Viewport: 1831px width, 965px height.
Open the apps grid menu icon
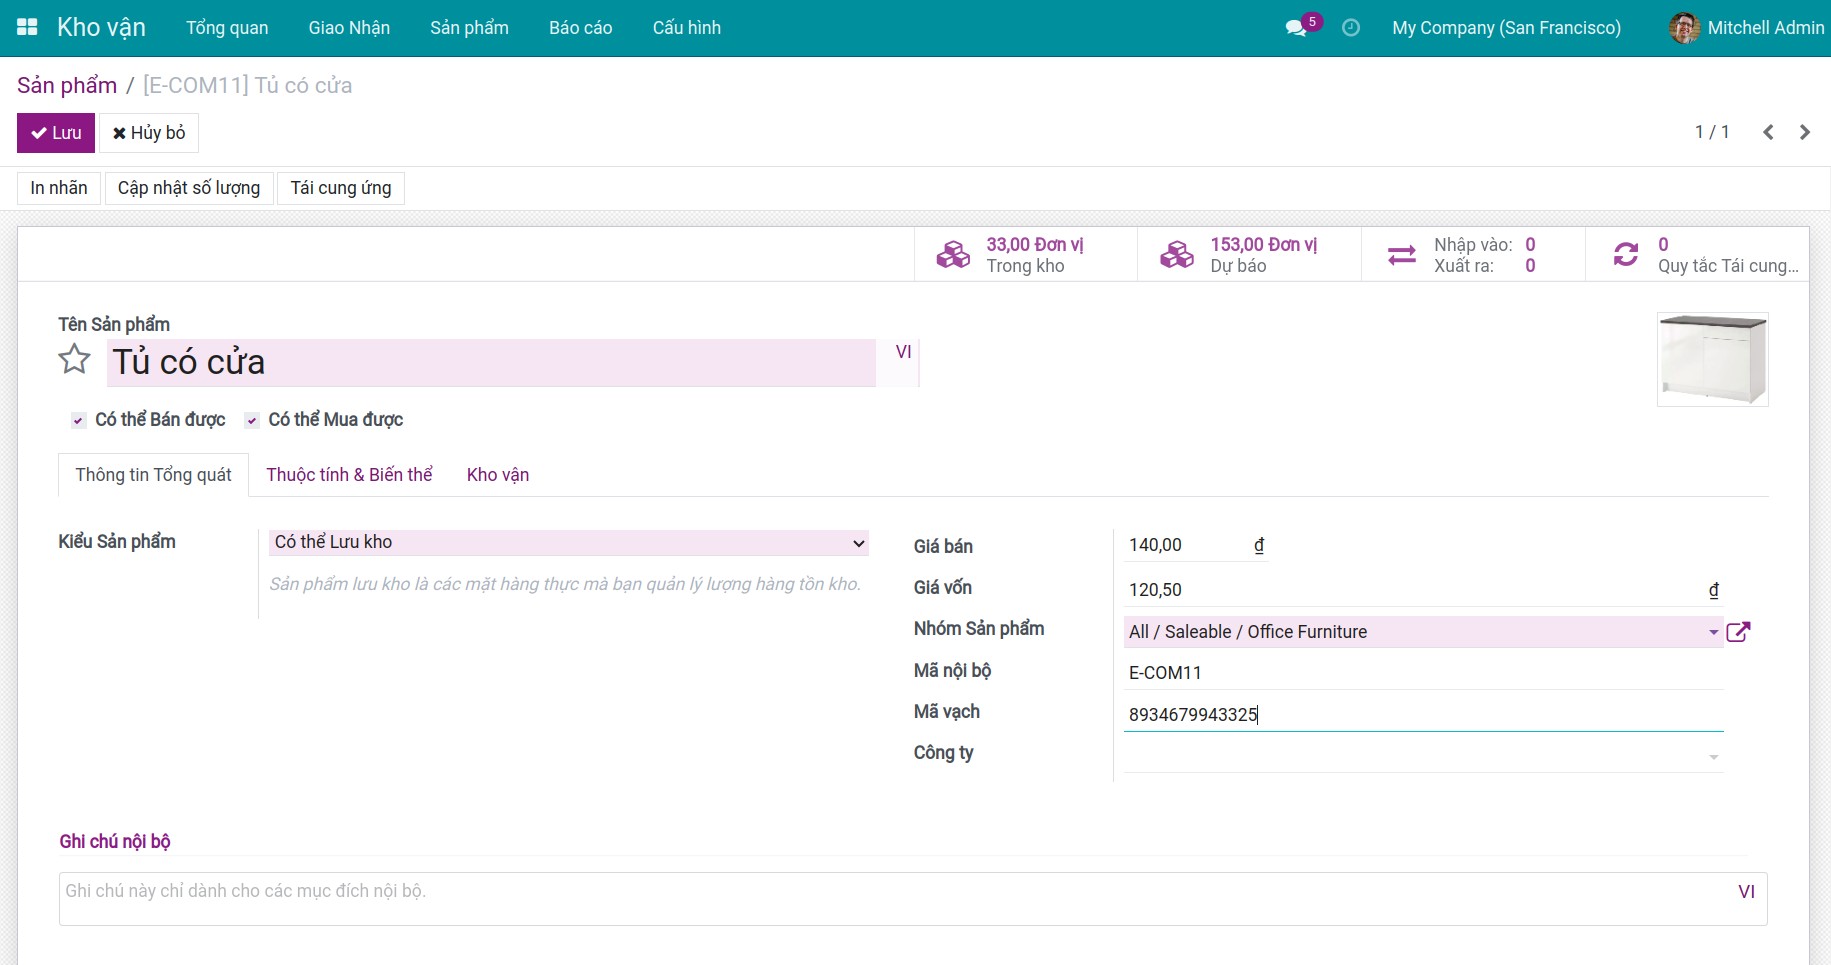[28, 28]
